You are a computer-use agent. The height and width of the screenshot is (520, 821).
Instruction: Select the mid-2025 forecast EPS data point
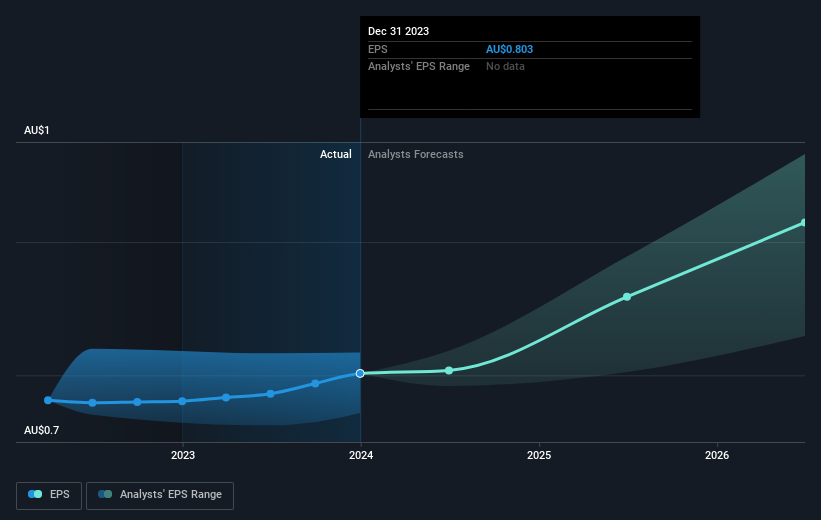[x=627, y=297]
